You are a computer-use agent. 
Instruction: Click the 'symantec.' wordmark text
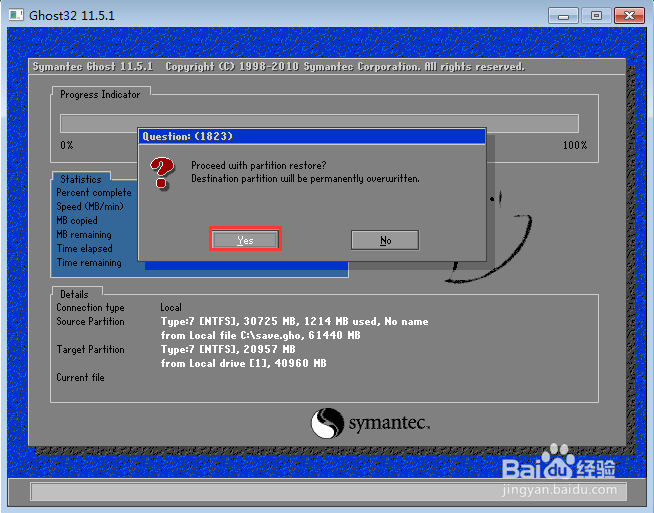389,422
